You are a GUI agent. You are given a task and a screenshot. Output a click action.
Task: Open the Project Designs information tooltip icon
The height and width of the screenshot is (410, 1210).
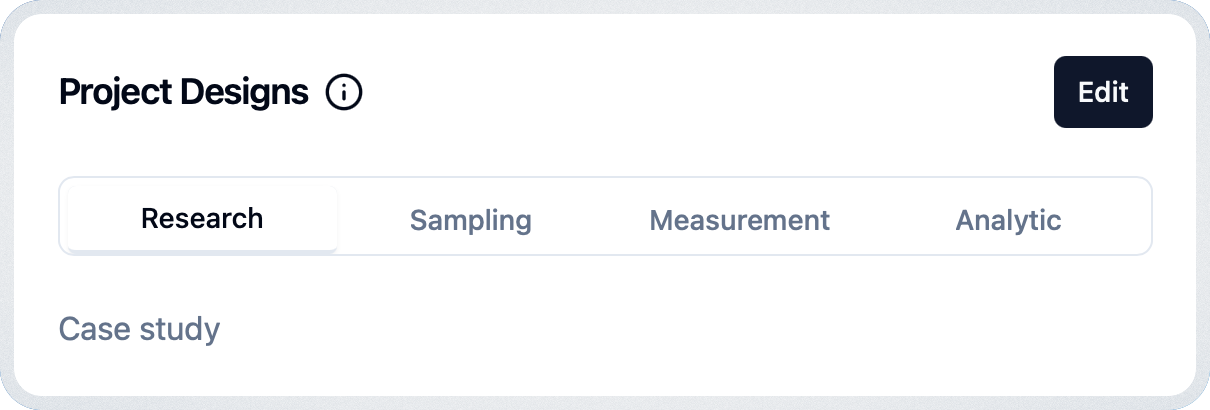click(x=344, y=93)
